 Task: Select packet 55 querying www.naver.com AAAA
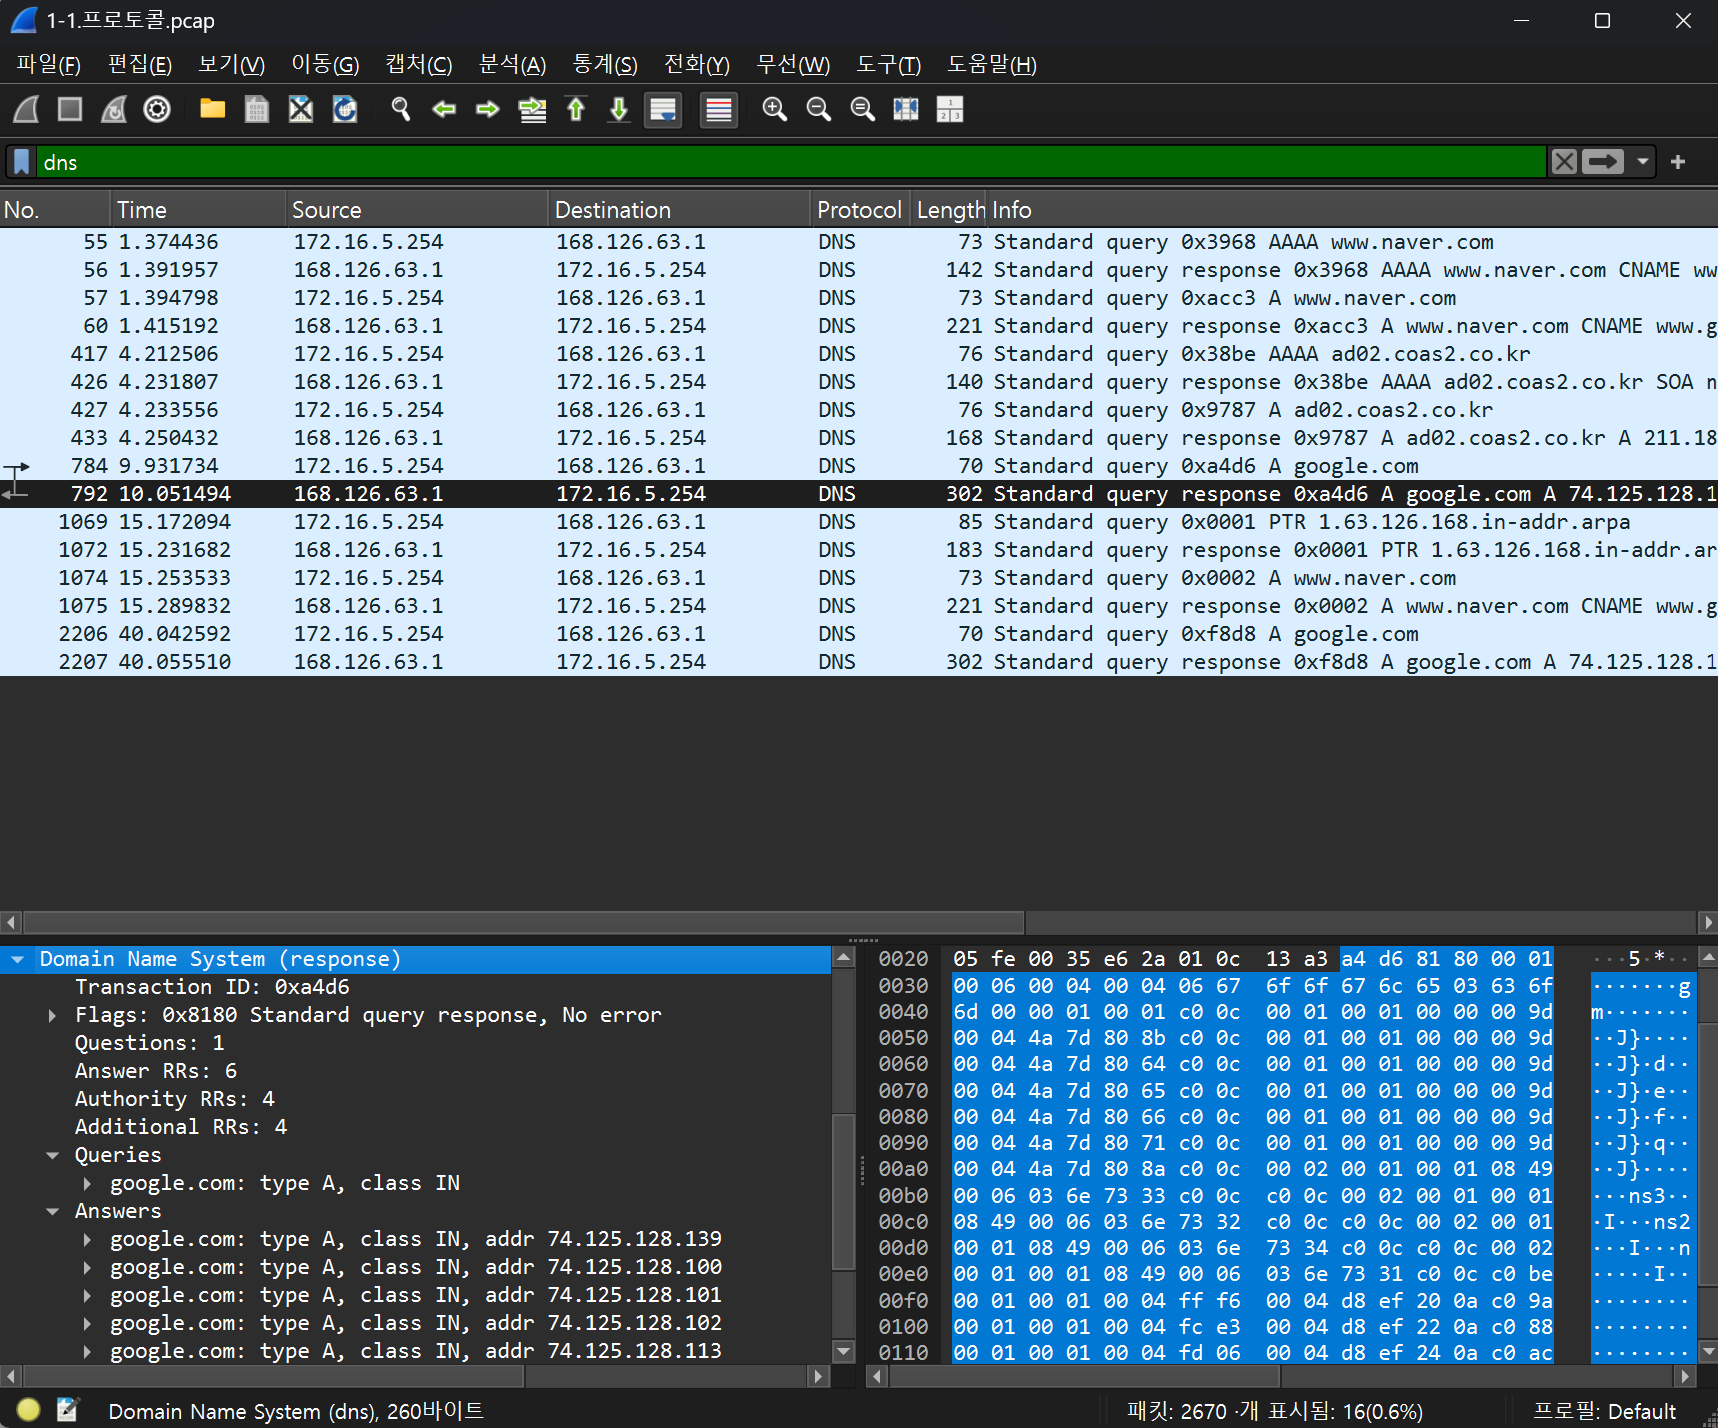[x=859, y=242]
